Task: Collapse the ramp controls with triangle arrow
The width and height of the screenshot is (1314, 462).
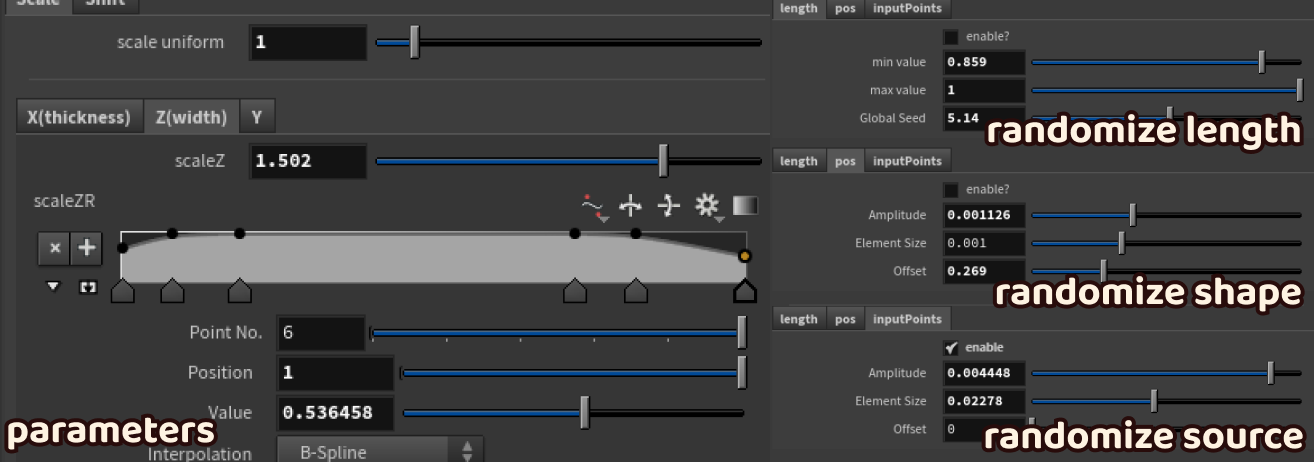Action: pos(54,287)
